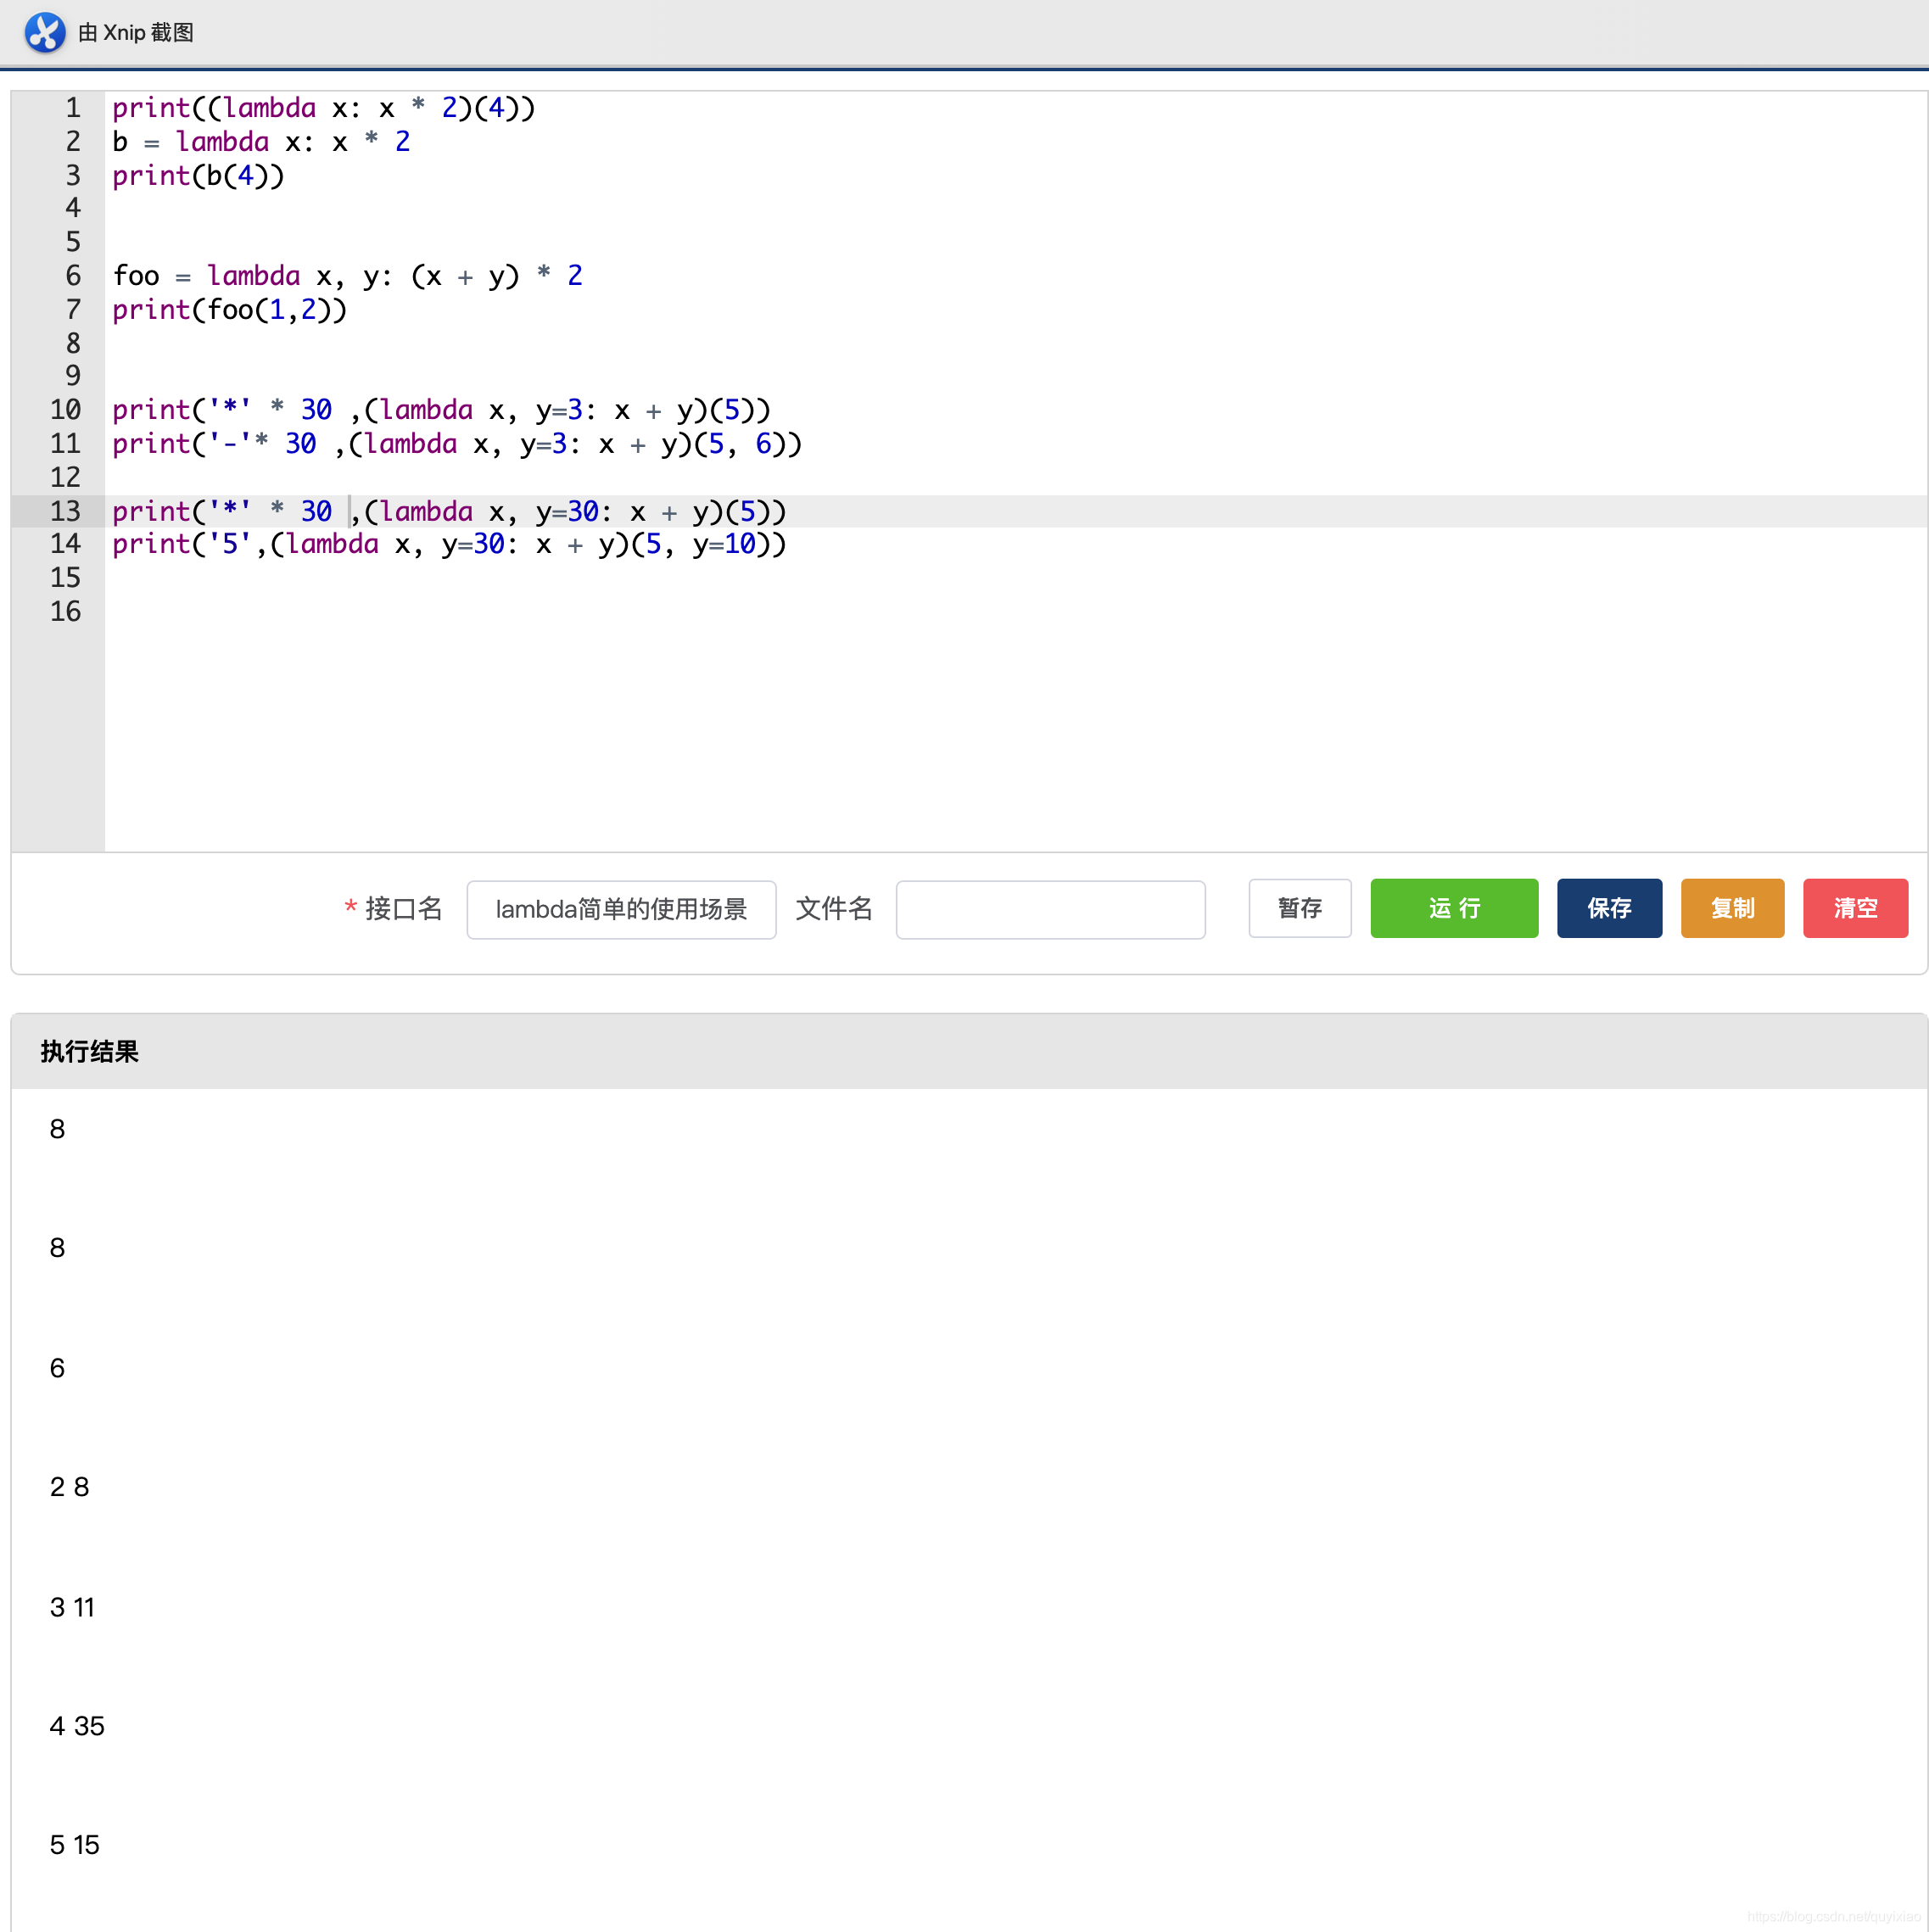Image resolution: width=1929 pixels, height=1932 pixels.
Task: Click the 文件名 label
Action: [x=834, y=908]
